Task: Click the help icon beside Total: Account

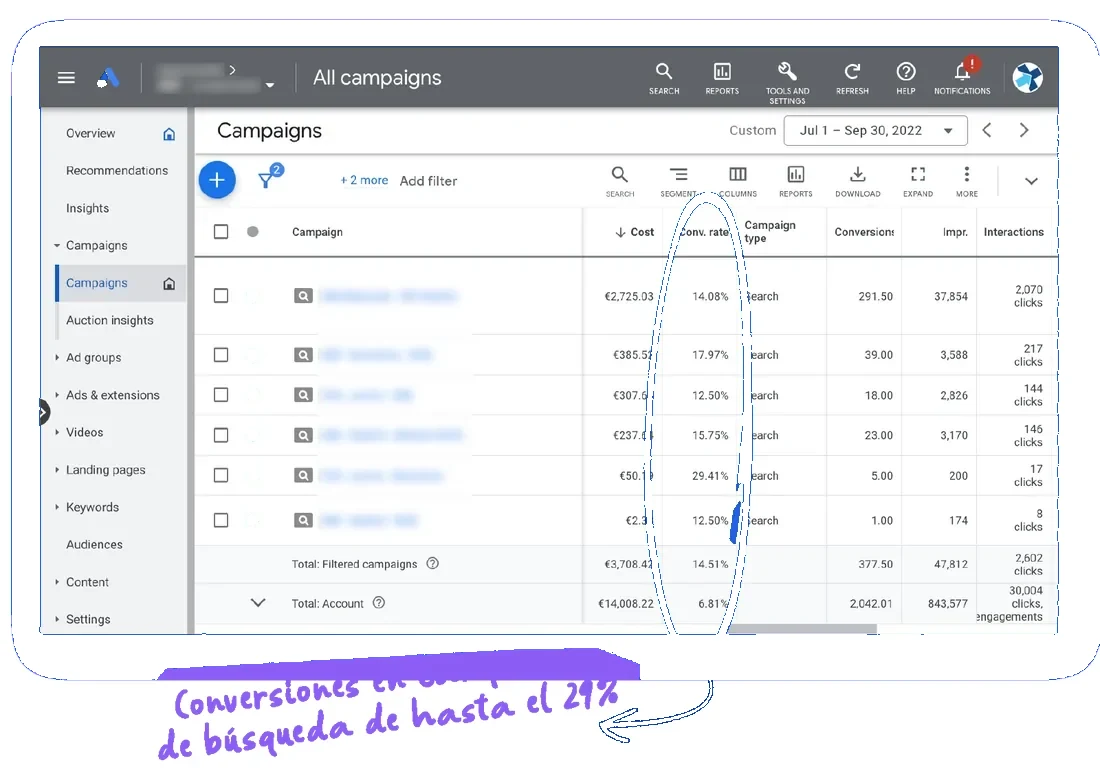Action: point(379,602)
